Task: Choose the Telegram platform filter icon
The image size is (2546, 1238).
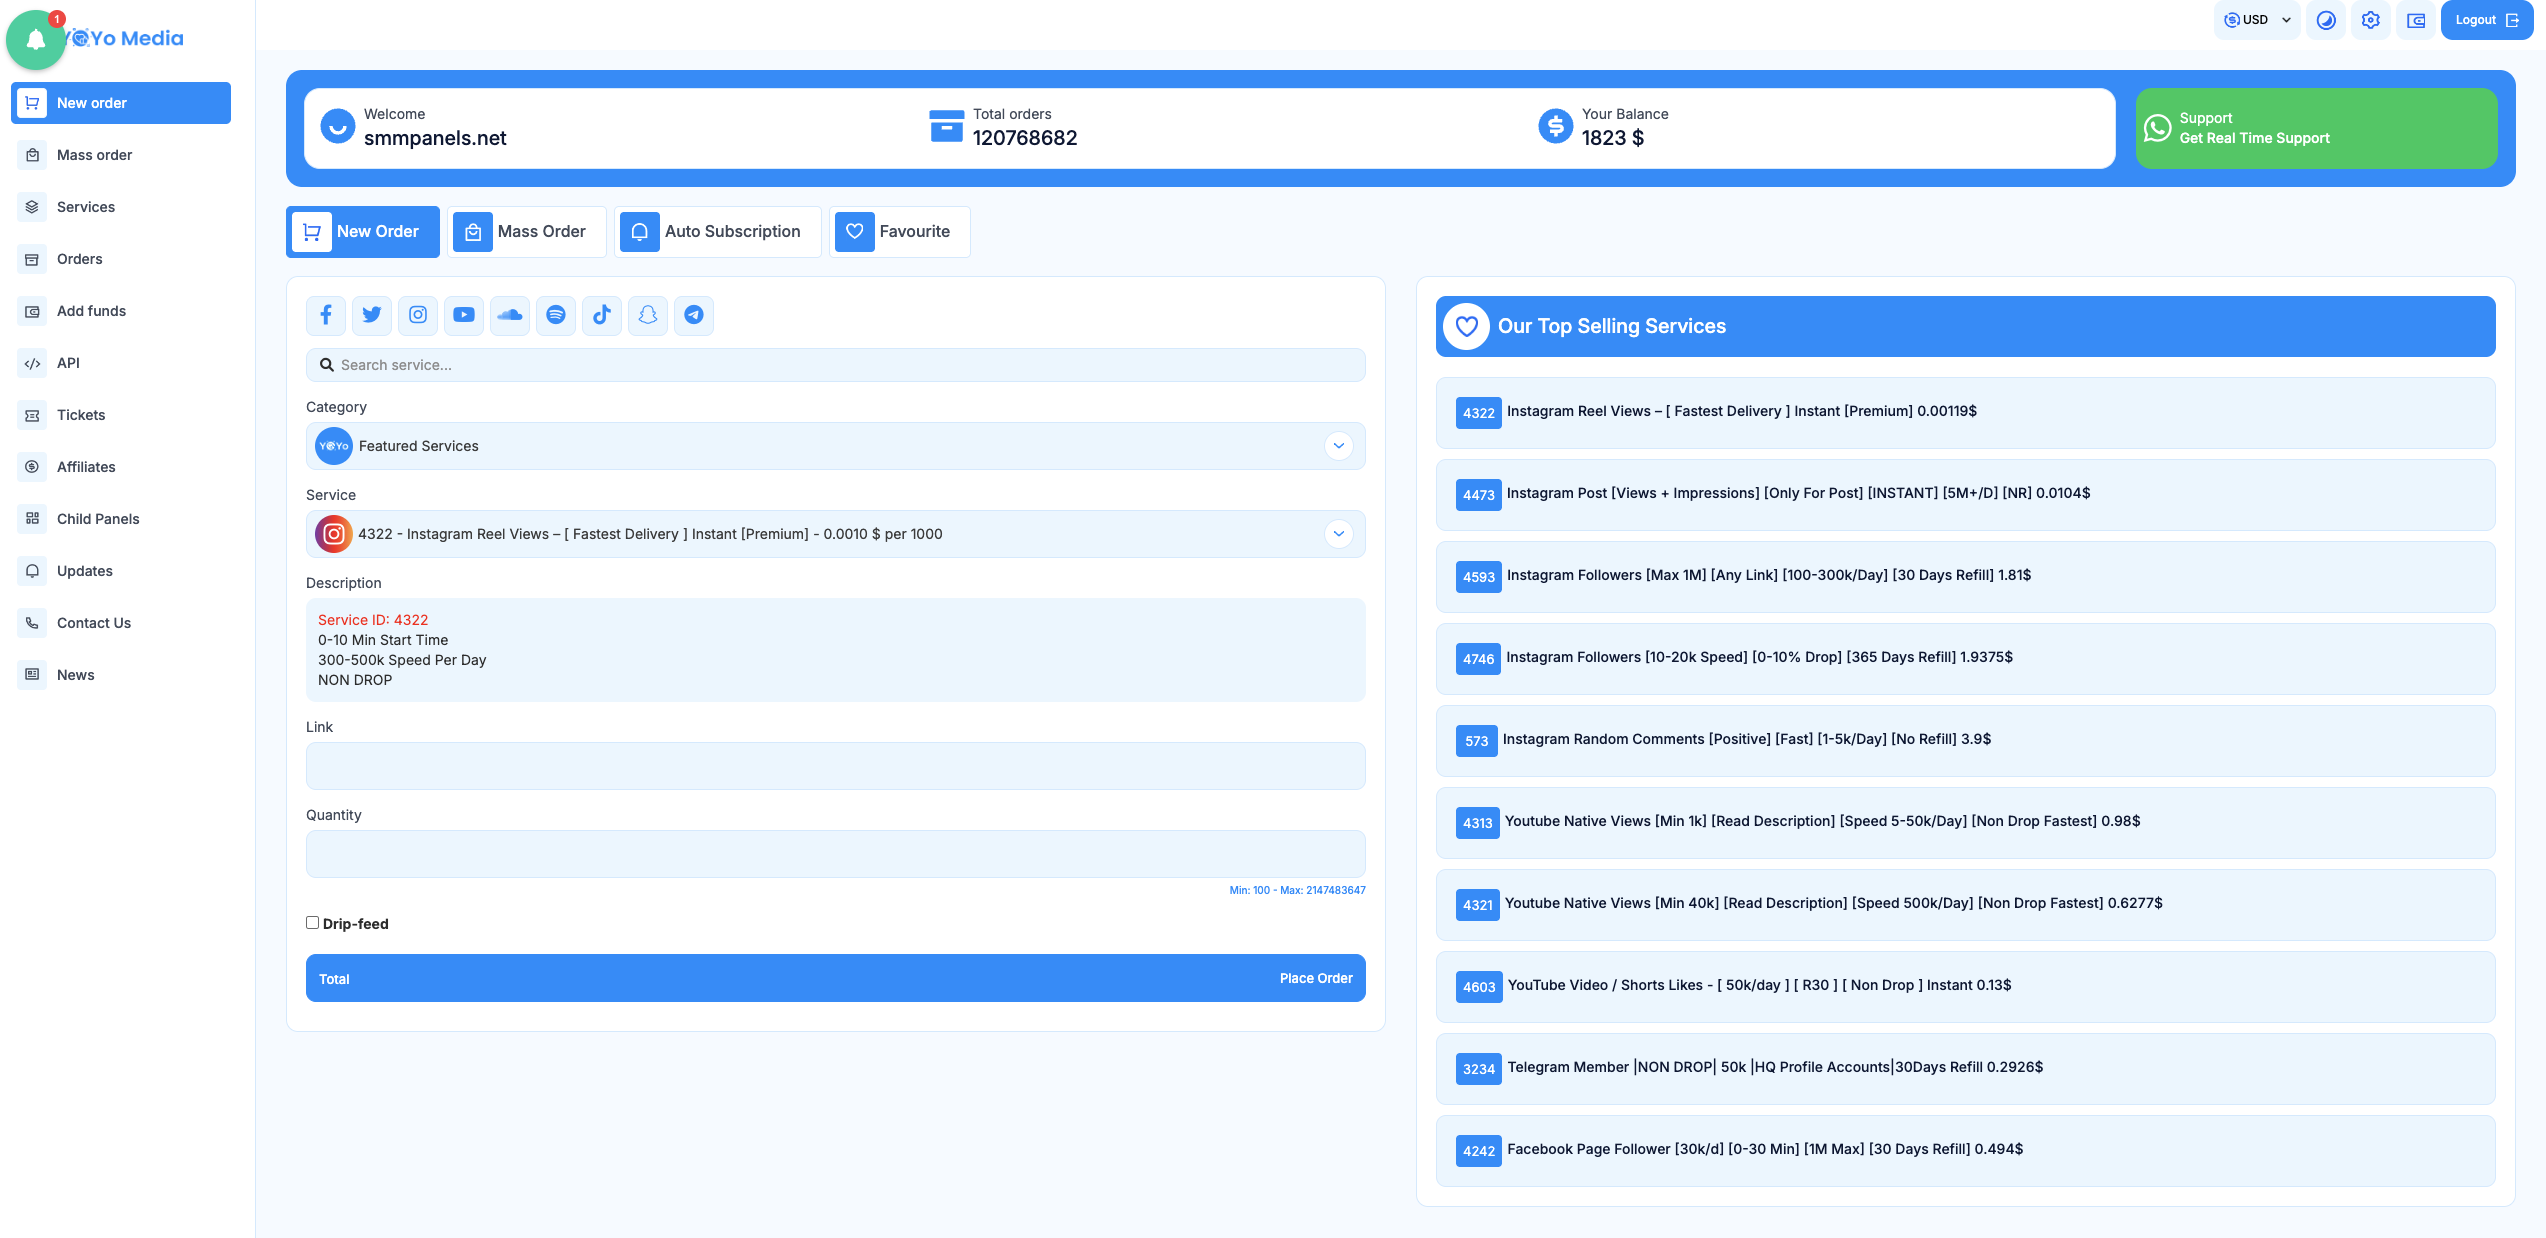Action: [694, 315]
